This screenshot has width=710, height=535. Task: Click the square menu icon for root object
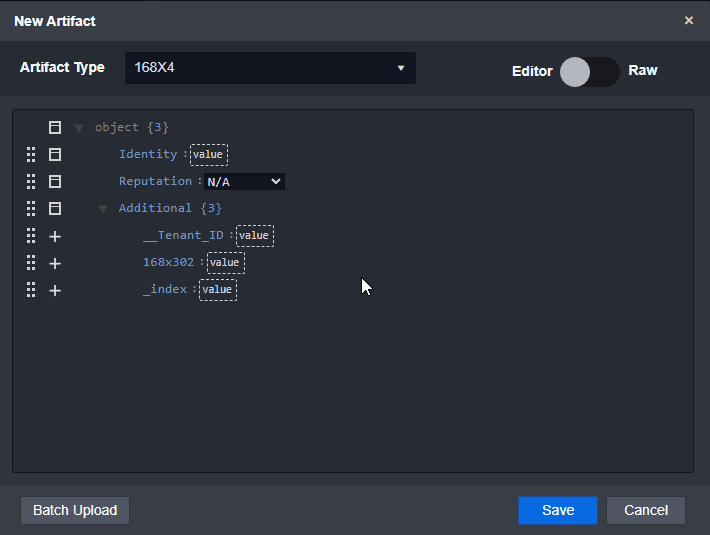pos(55,128)
